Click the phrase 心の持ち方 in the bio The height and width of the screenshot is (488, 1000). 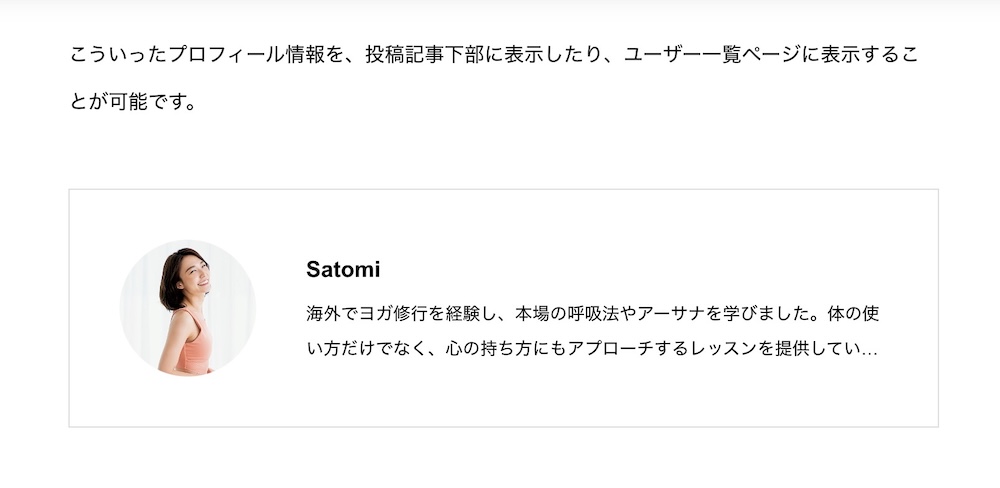489,349
